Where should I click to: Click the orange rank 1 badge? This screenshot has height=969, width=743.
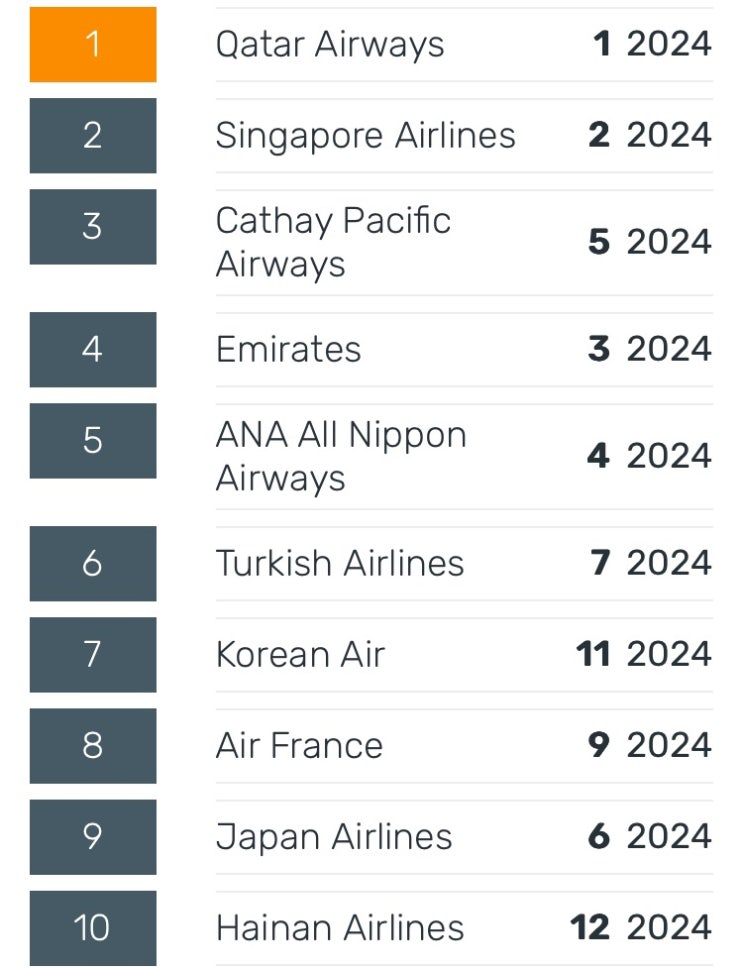point(93,45)
